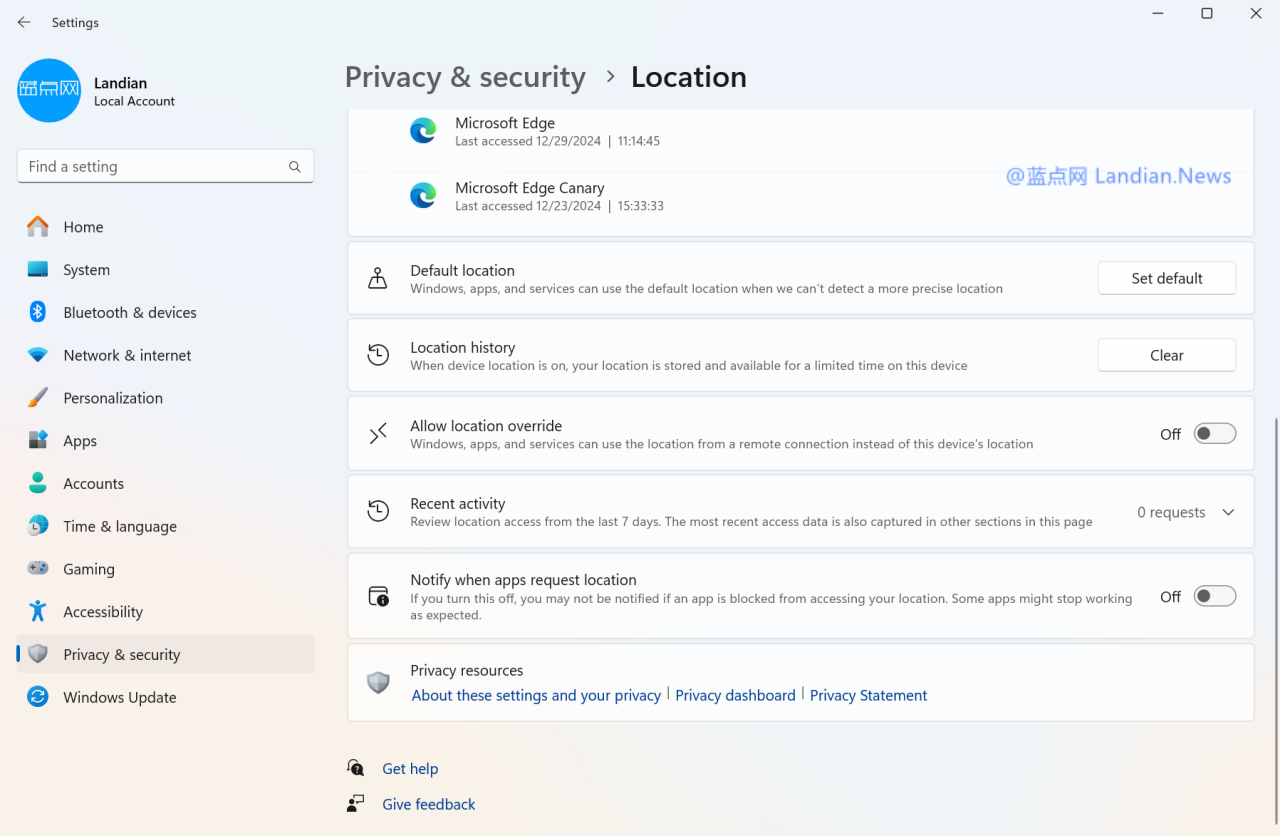
Task: Click the Landian account name
Action: [120, 83]
